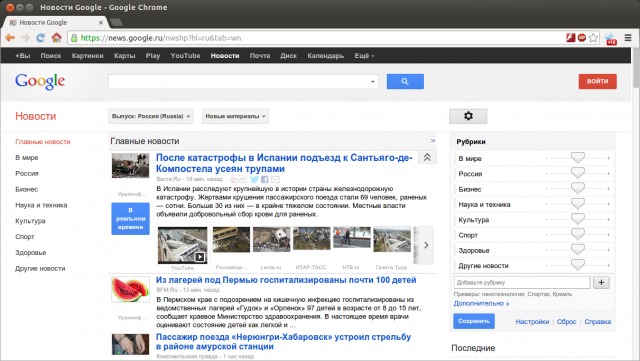Adjust the Бизнес frequency slider
The width and height of the screenshot is (640, 361).
click(578, 188)
